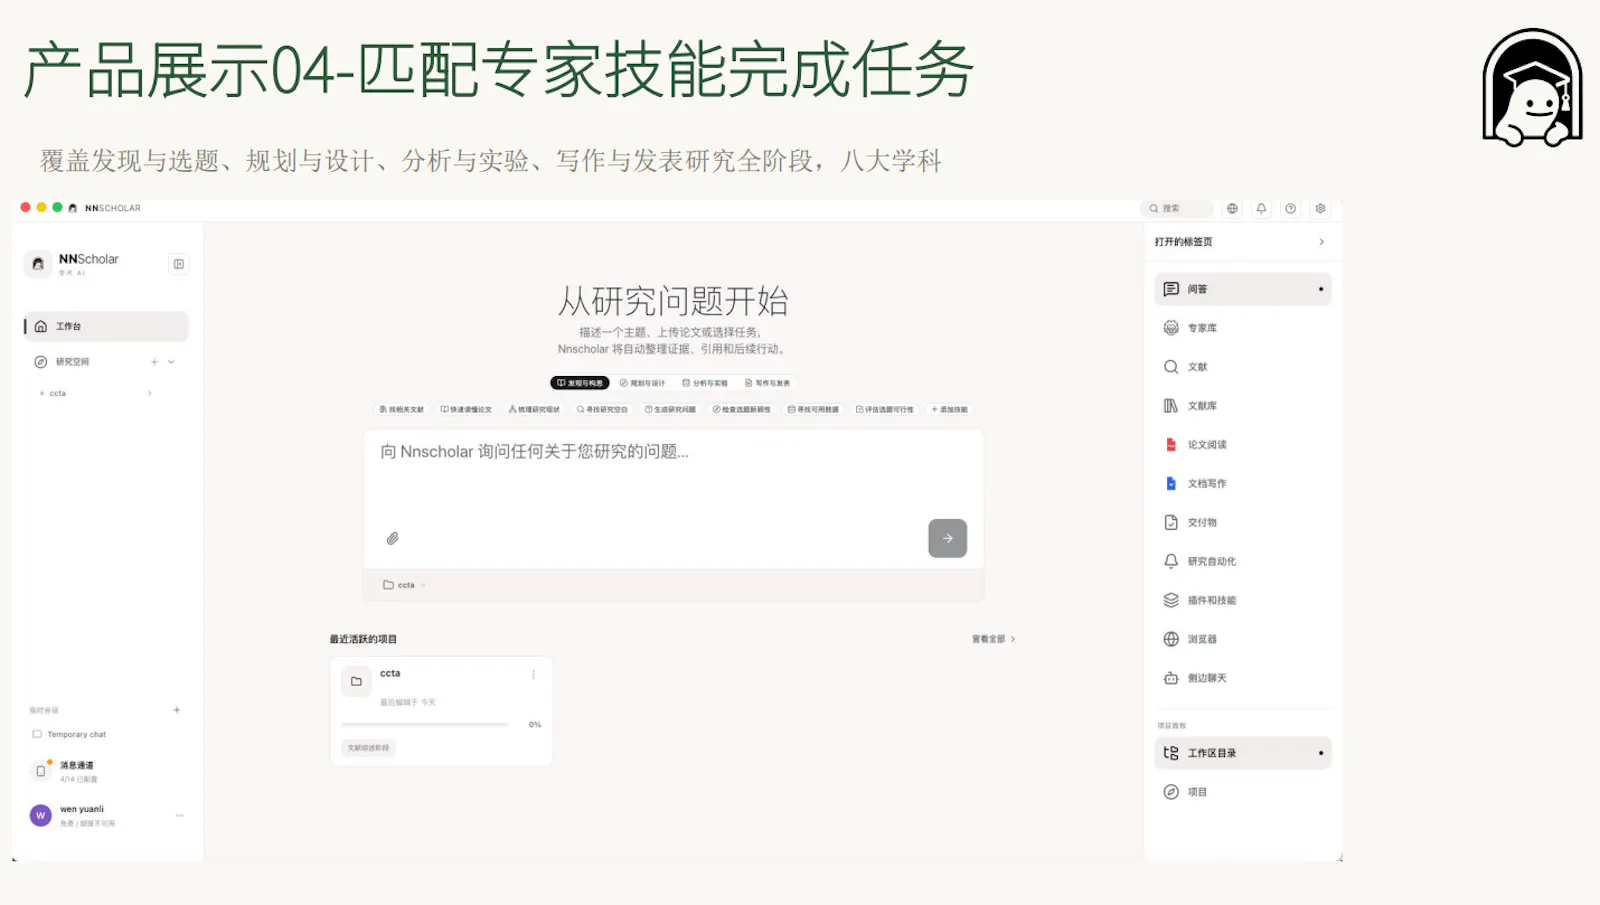This screenshot has width=1600, height=905.
Task: Open the help question-mark icon
Action: coord(1290,208)
